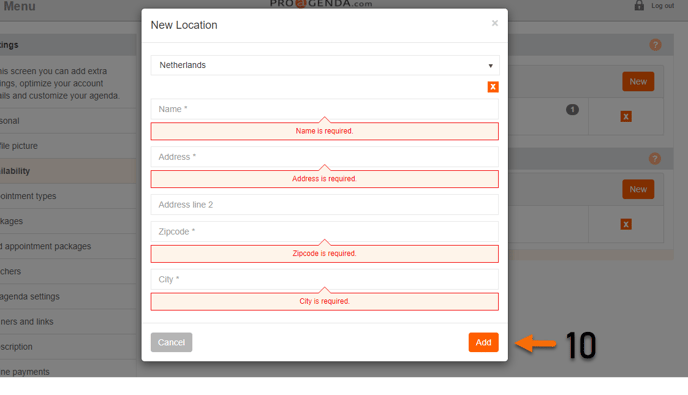
Task: Click the upper New button
Action: (x=638, y=82)
